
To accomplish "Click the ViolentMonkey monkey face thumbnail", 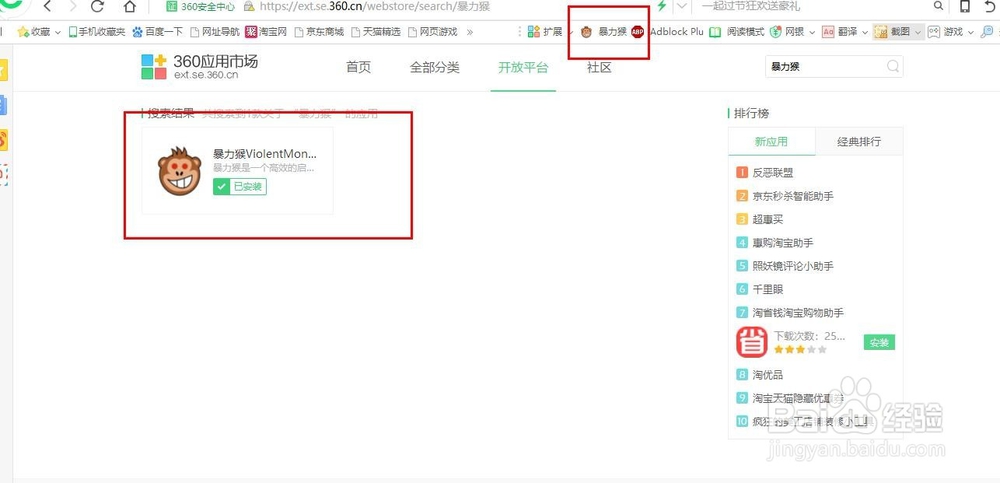I will (x=179, y=171).
